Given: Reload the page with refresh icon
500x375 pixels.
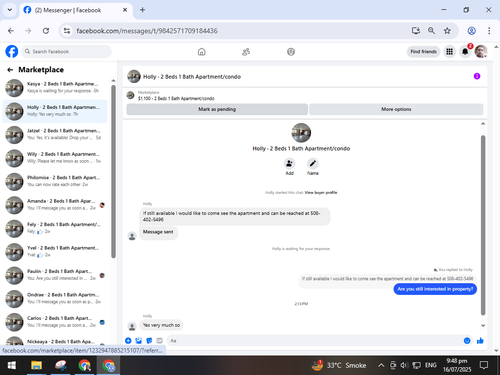Looking at the screenshot, I should point(46,31).
